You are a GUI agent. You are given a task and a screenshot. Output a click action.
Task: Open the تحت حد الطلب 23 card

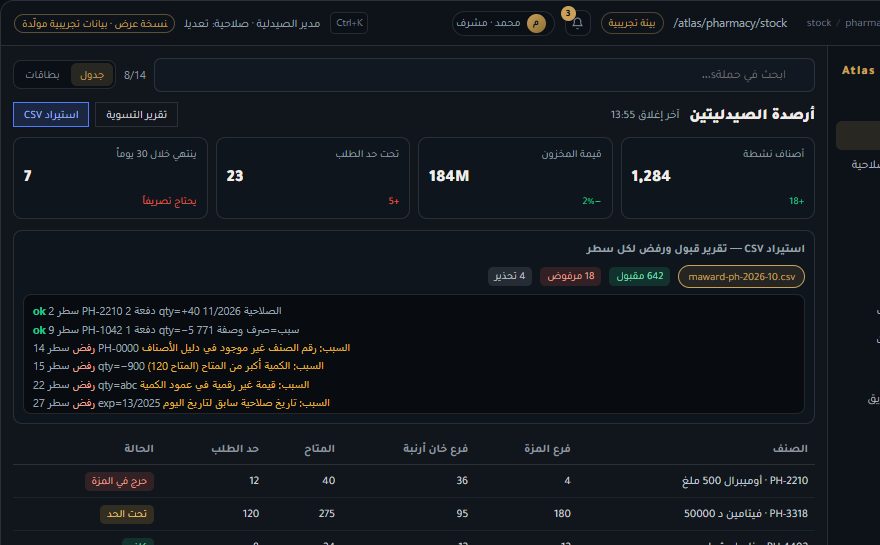(313, 178)
